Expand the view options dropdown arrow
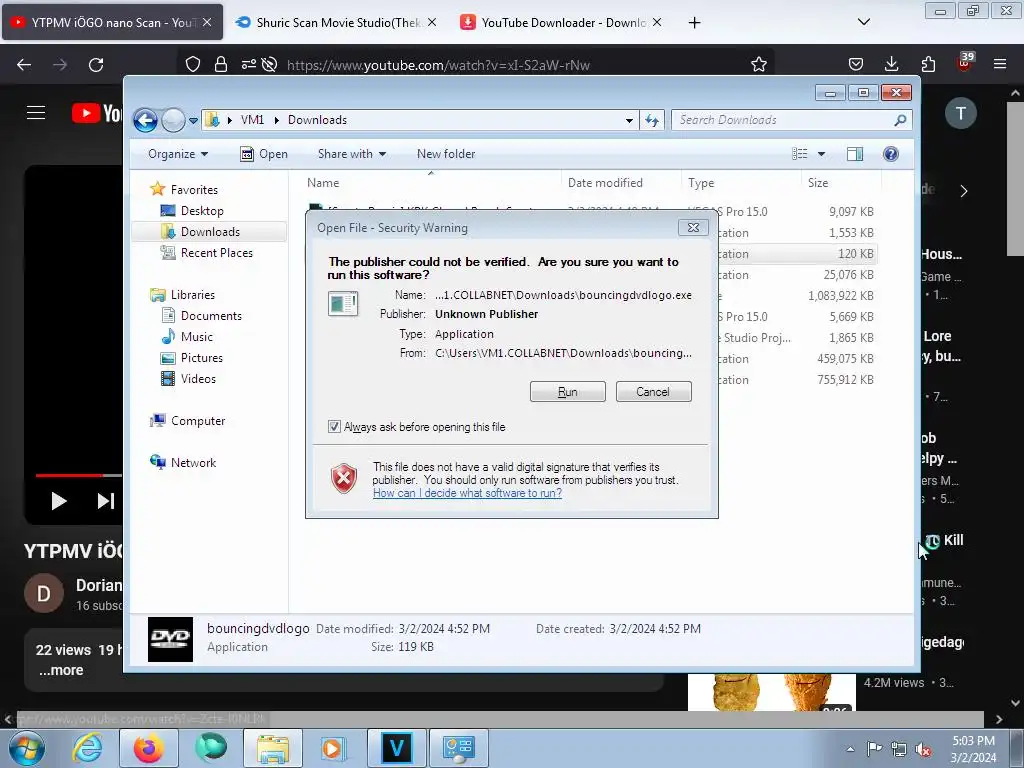This screenshot has width=1024, height=768. [822, 154]
